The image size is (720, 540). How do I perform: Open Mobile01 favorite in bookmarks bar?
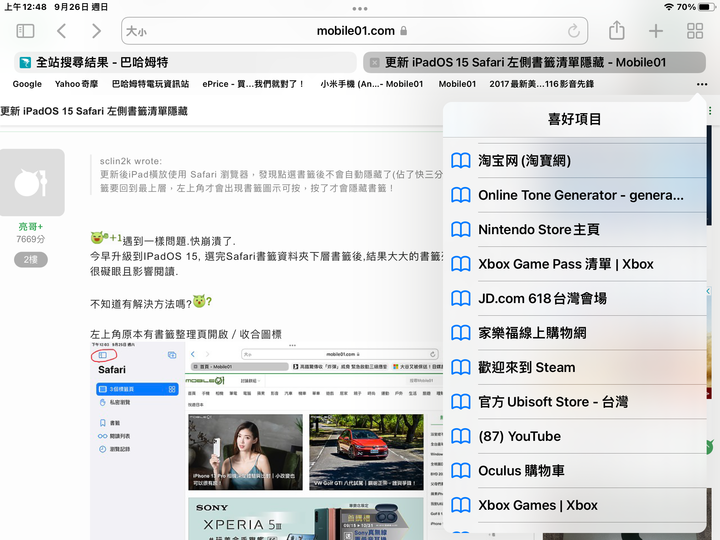[x=457, y=84]
